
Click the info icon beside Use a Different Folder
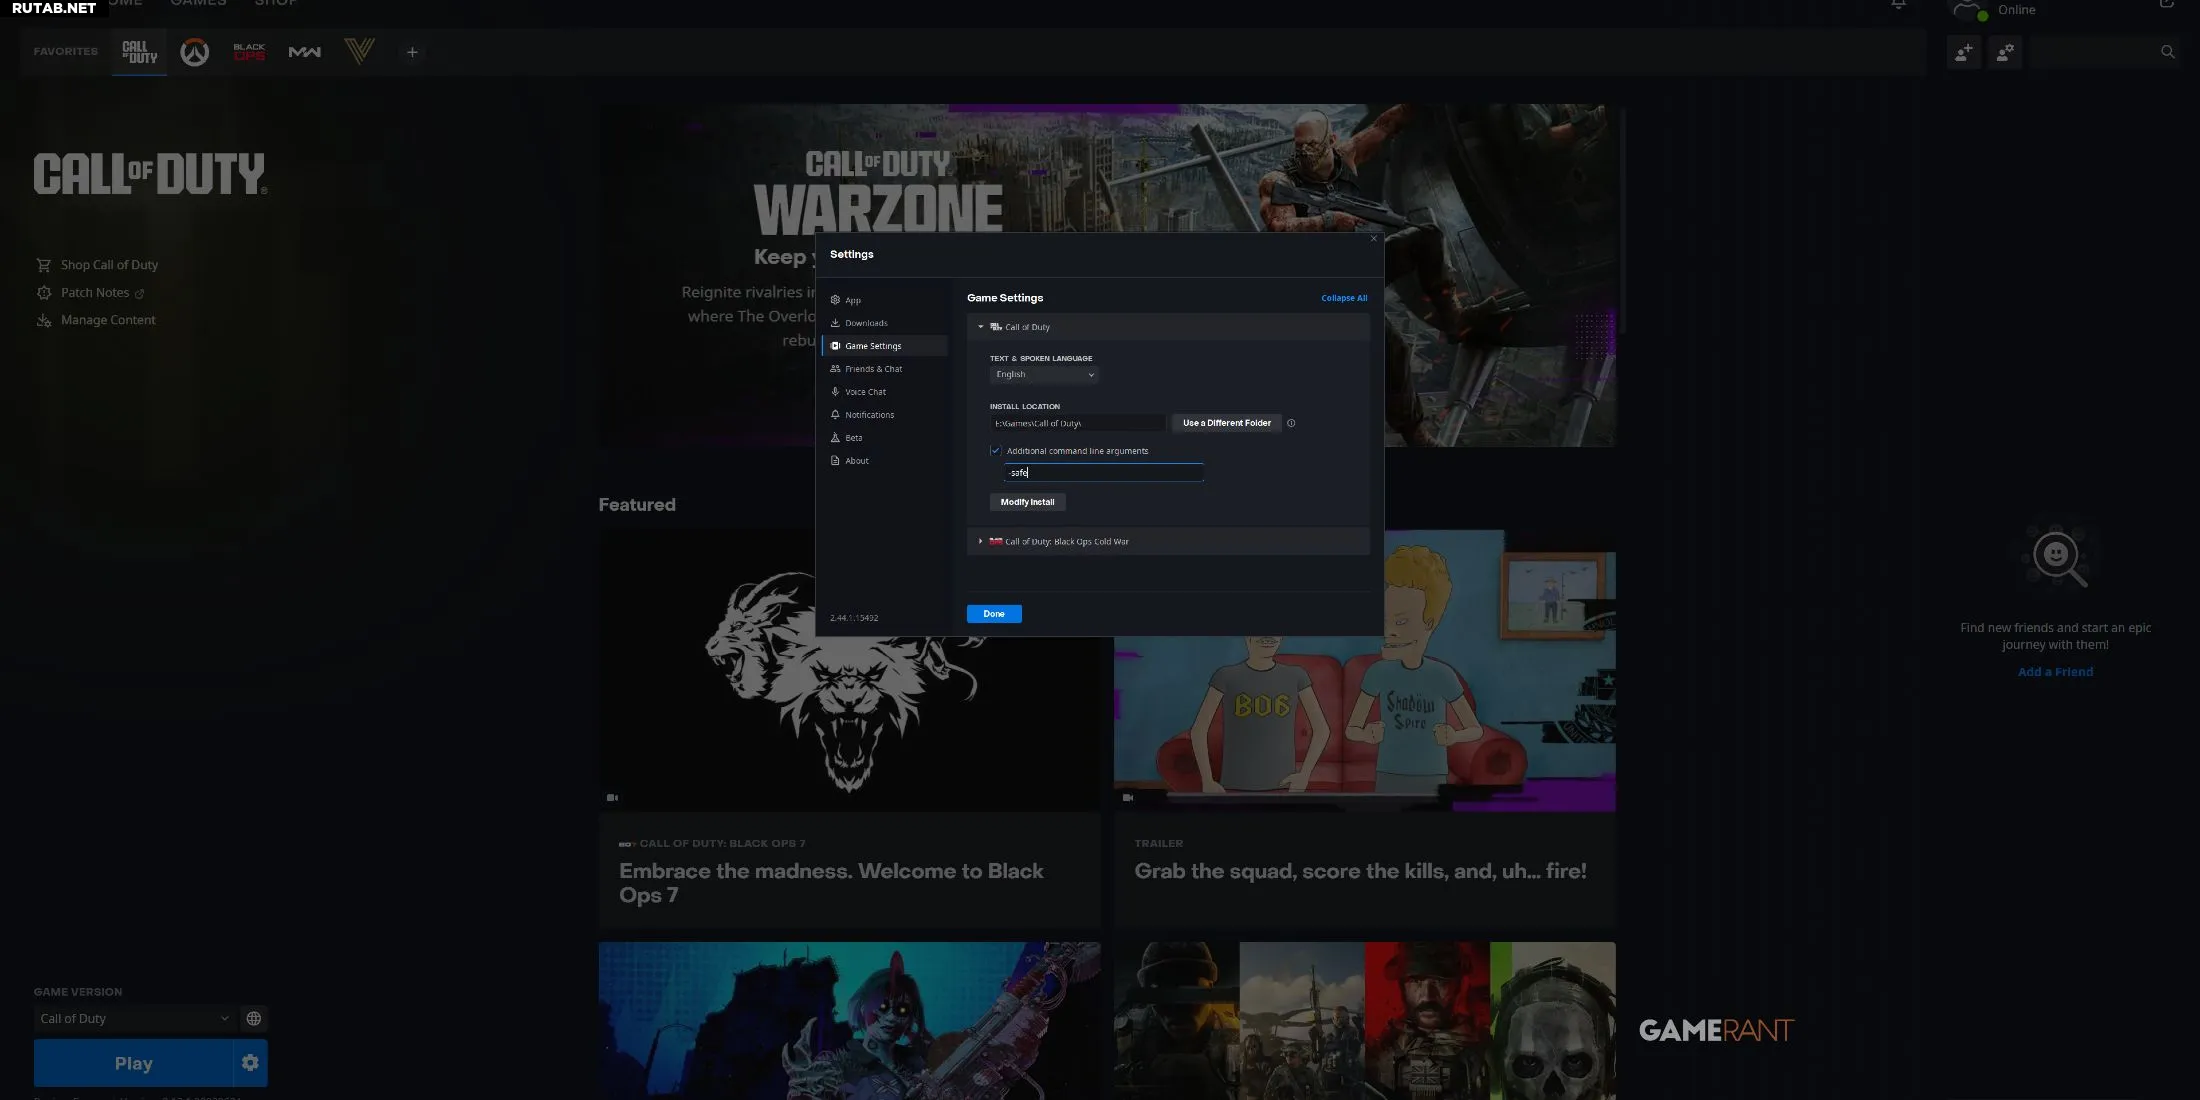[x=1291, y=423]
